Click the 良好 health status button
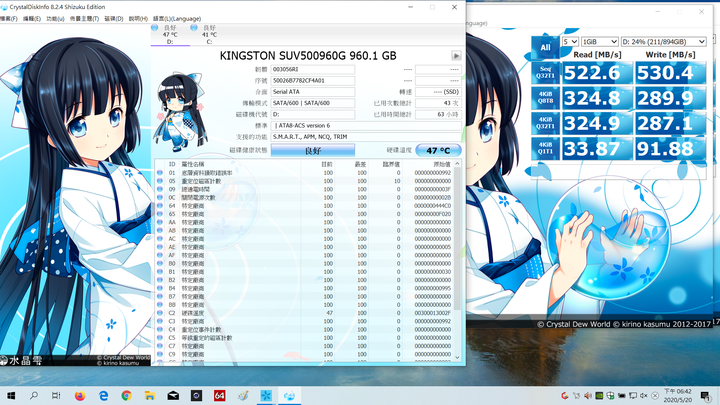Image resolution: width=720 pixels, height=405 pixels. 313,150
